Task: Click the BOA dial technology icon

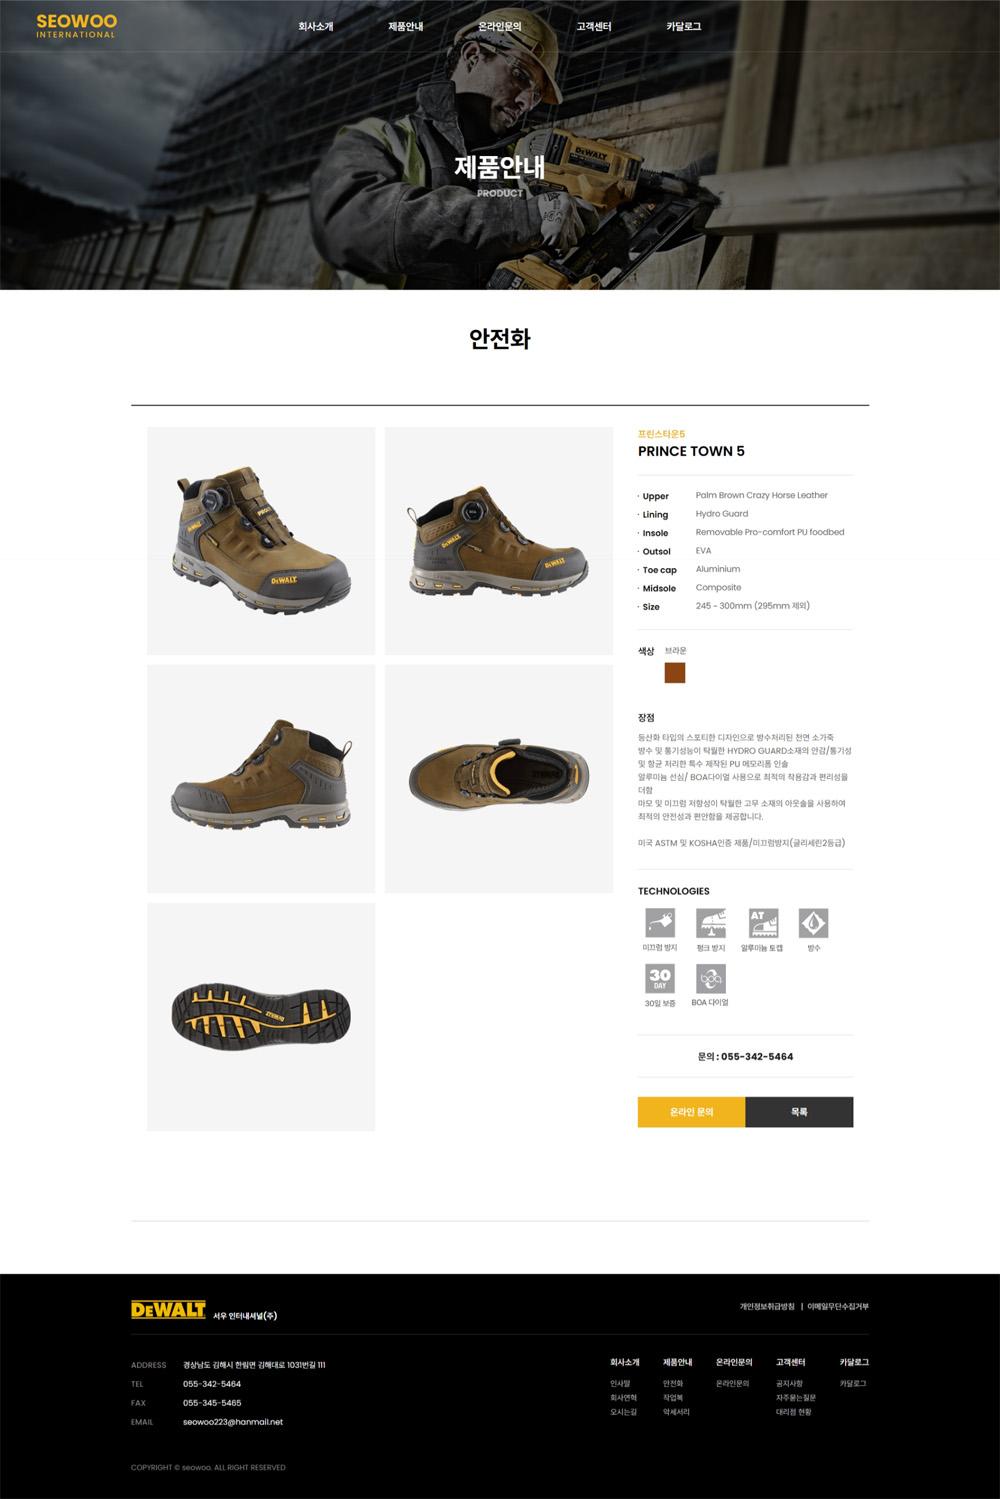Action: click(x=711, y=978)
